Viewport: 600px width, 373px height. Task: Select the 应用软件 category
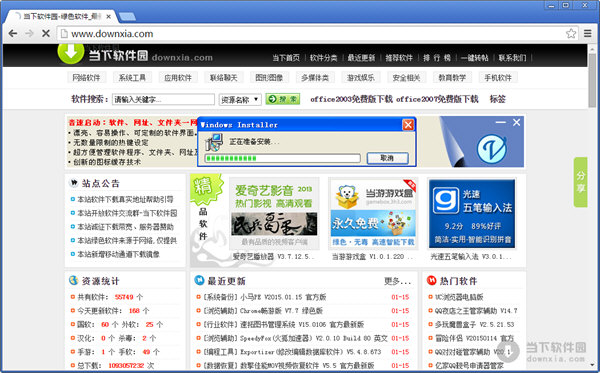pyautogui.click(x=178, y=78)
